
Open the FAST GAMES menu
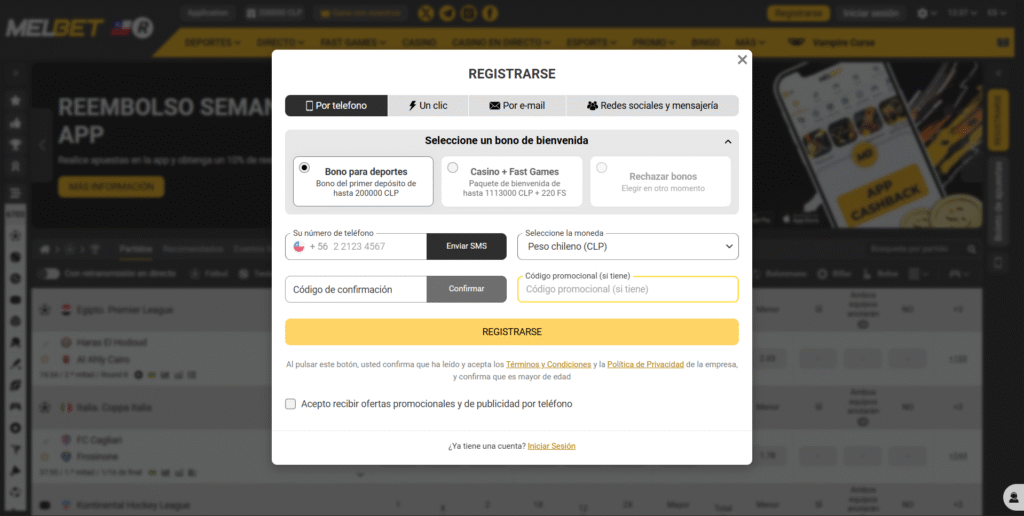point(353,42)
